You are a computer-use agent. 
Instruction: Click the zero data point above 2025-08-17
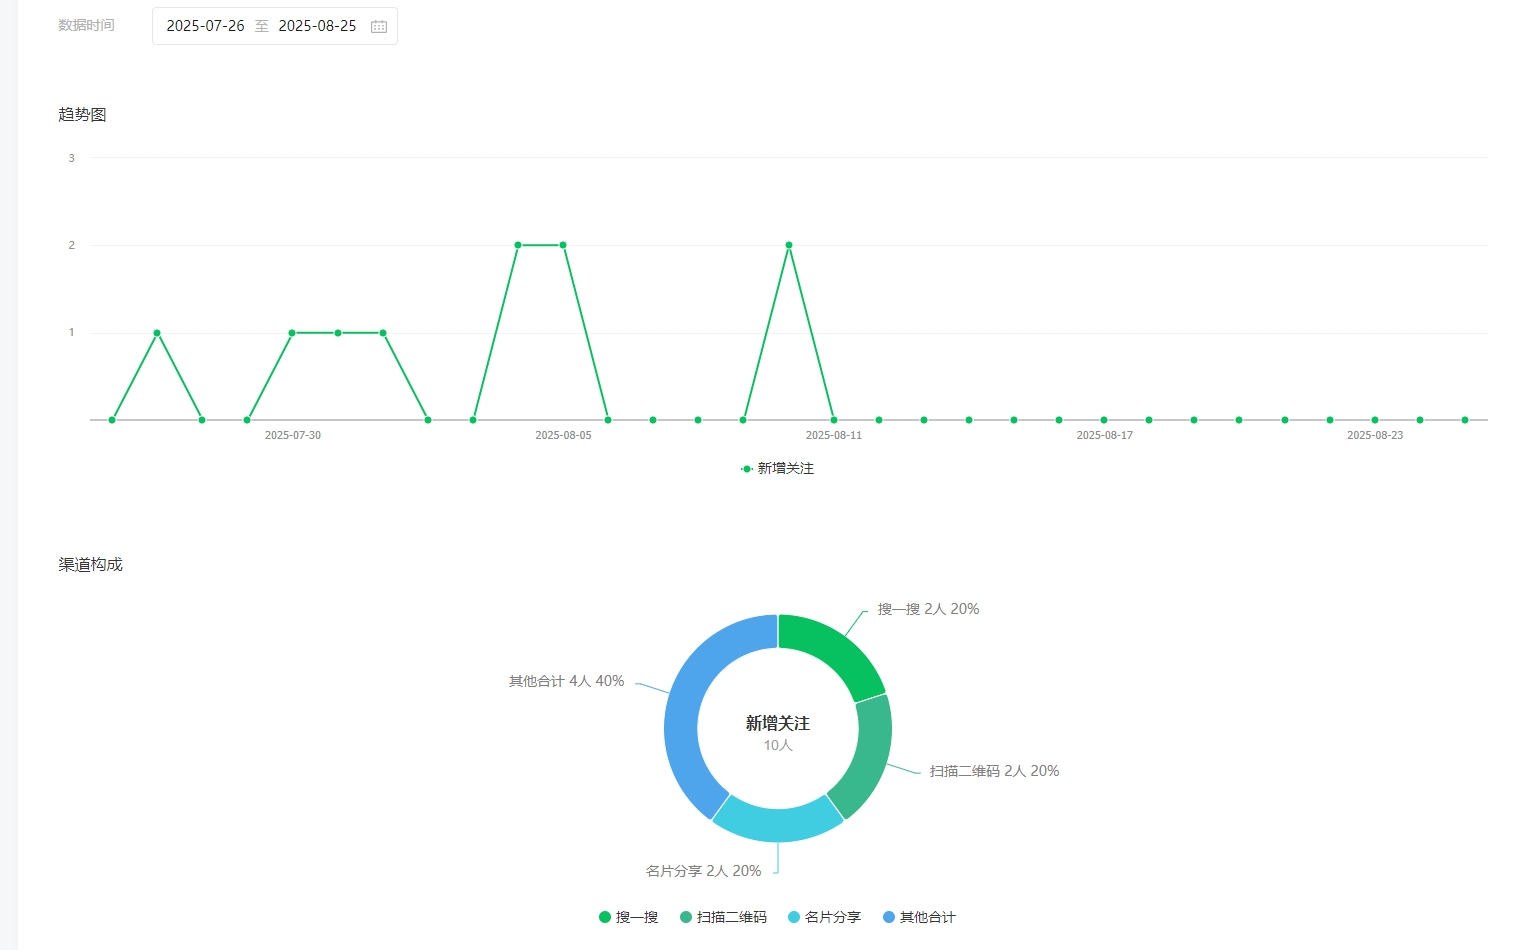pos(1104,420)
